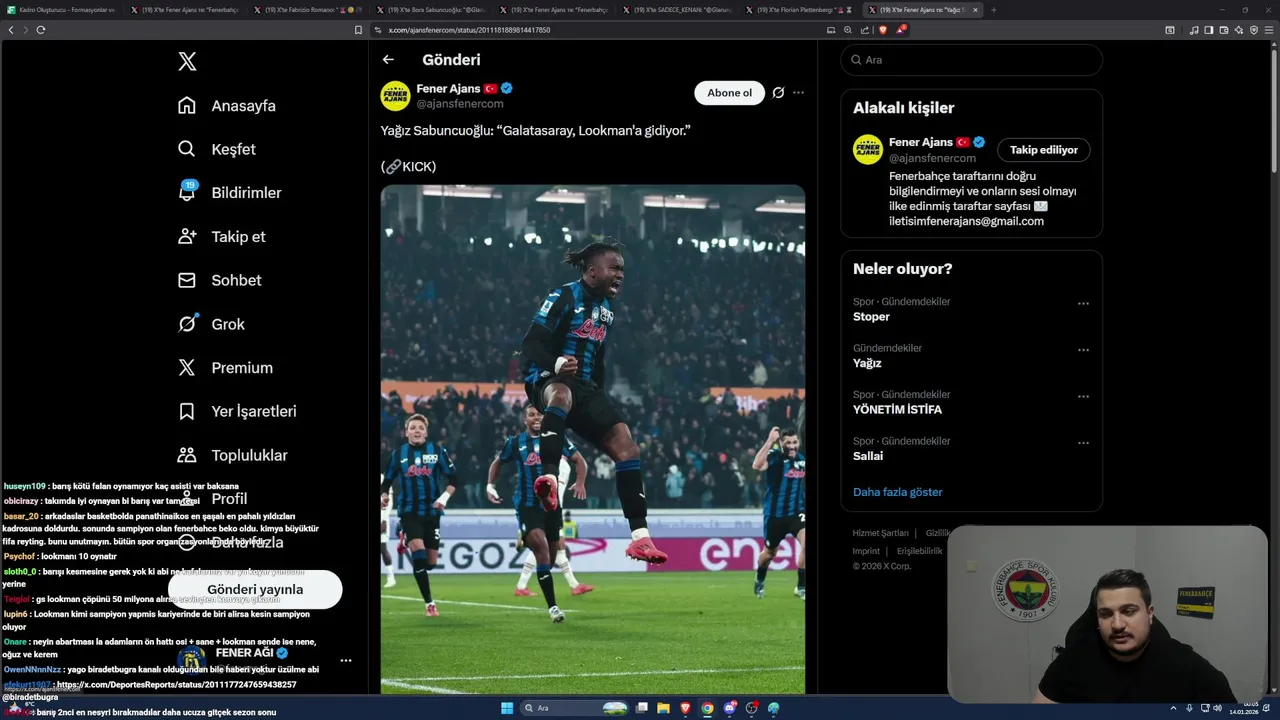Open Chrome from the taskbar
This screenshot has height=720, width=1280.
[707, 708]
